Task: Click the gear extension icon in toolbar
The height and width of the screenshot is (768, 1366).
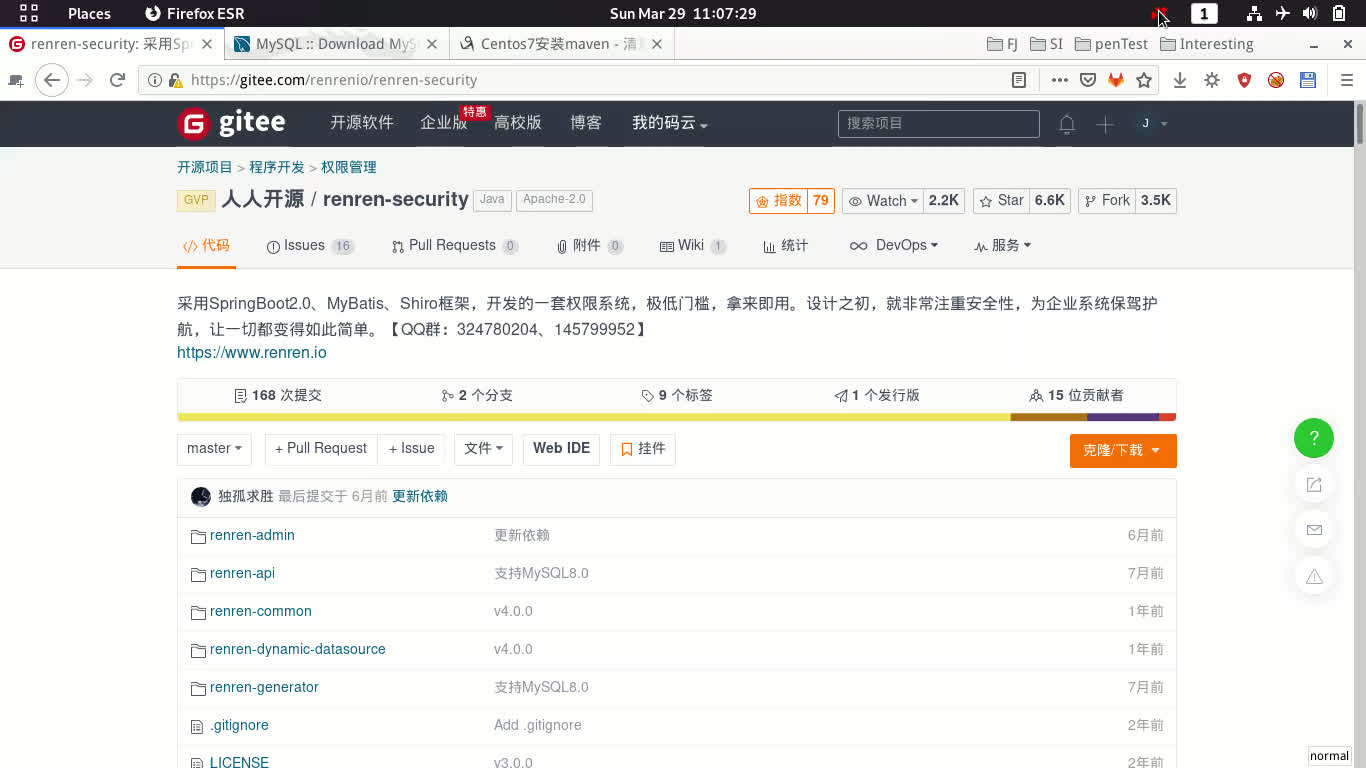Action: coord(1212,80)
